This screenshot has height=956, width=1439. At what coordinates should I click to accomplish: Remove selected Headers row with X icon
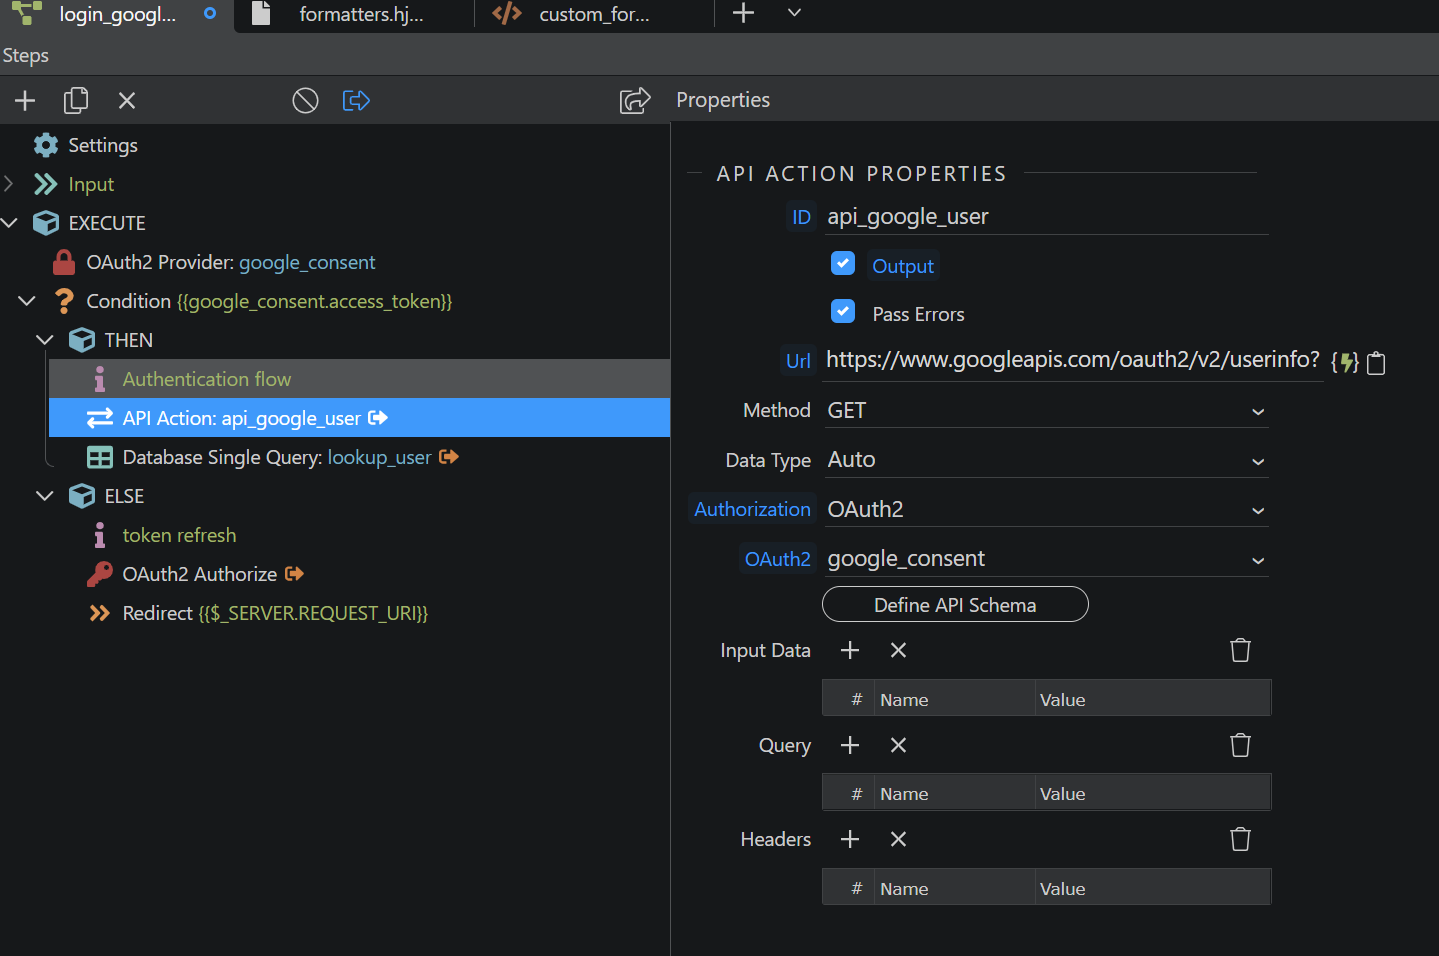coord(898,840)
